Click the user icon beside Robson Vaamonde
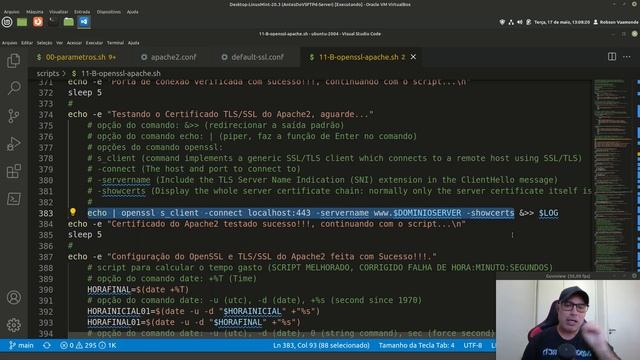Screen dimensions: 640x360 coord(596,22)
